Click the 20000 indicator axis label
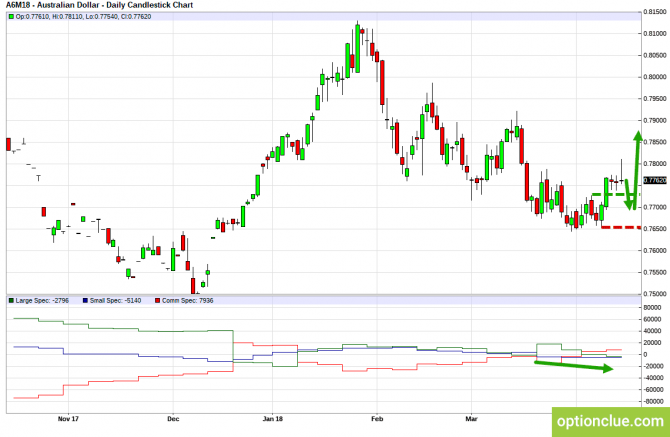Screen dimensions: 670x437 [652, 343]
